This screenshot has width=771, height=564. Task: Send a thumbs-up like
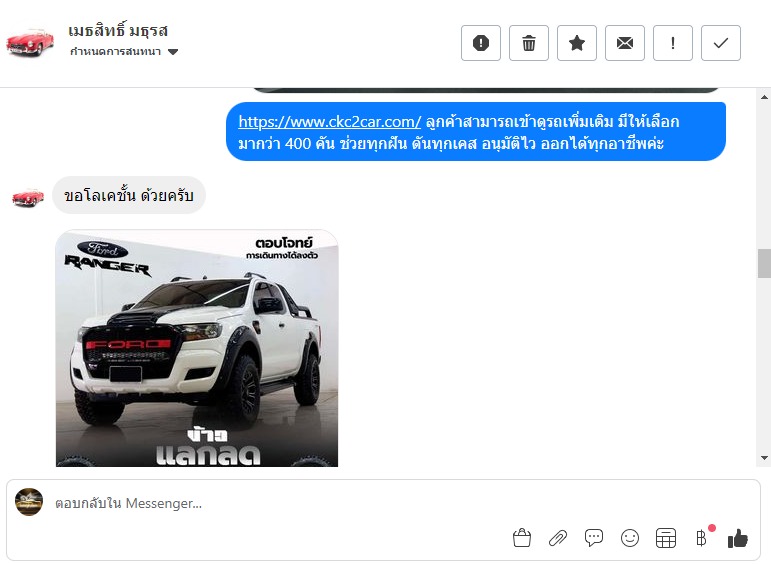738,538
